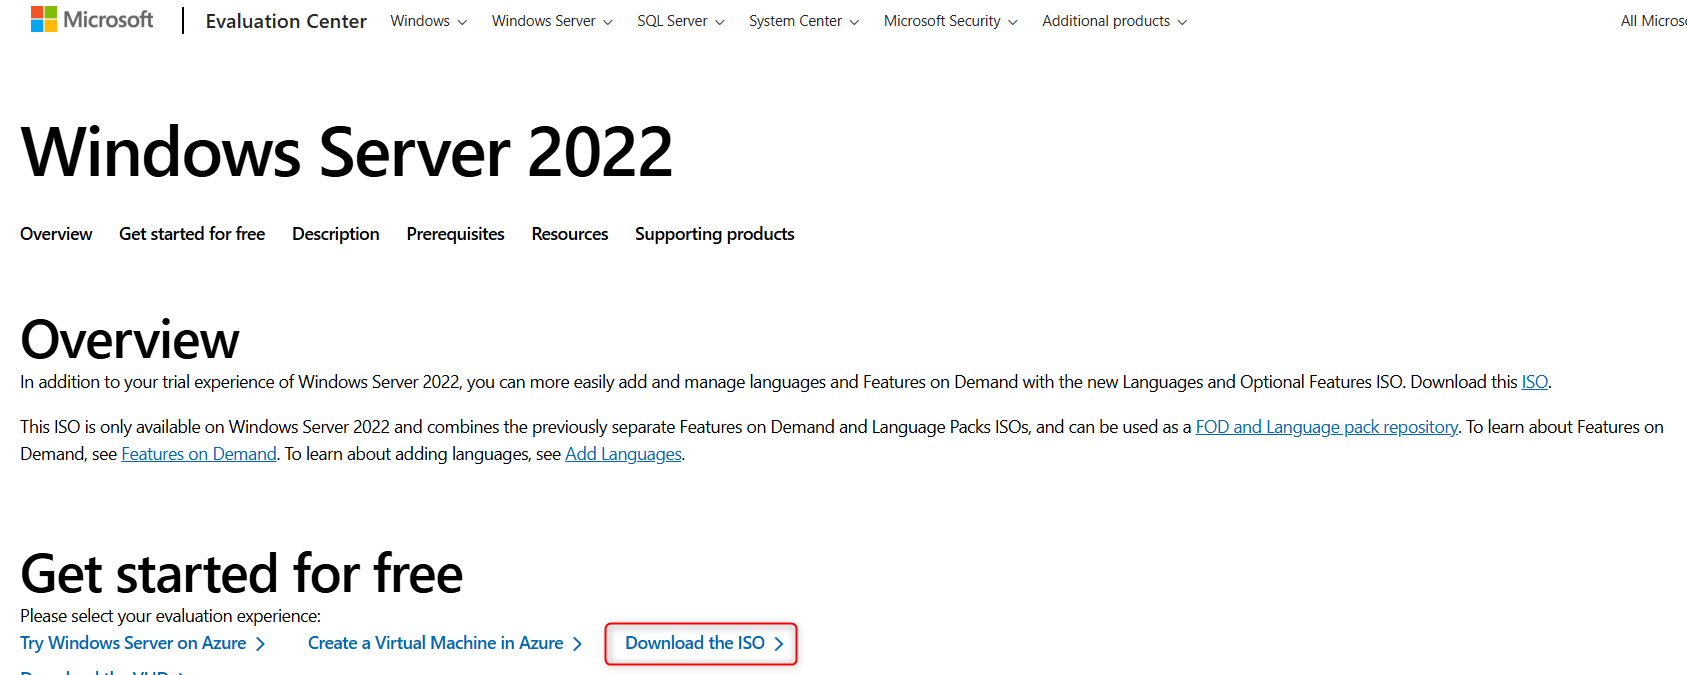Click chevron after Try Windows Server on Azure
Screen dimensions: 1687x675
click(261, 644)
